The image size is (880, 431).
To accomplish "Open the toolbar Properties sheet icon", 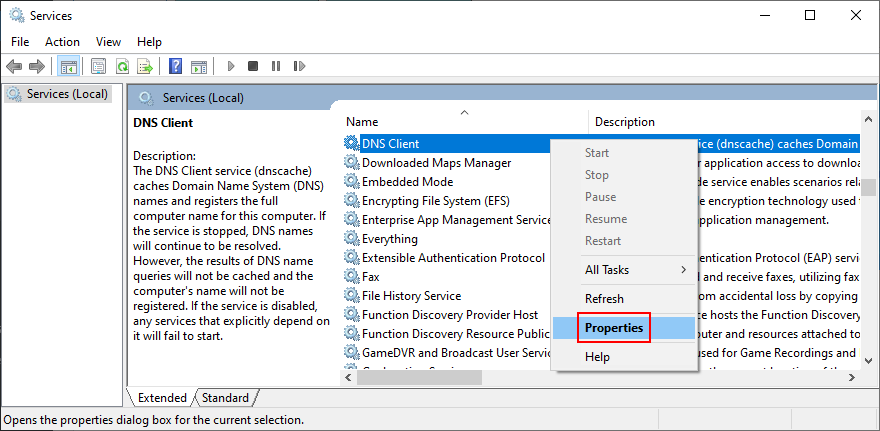I will coord(99,66).
